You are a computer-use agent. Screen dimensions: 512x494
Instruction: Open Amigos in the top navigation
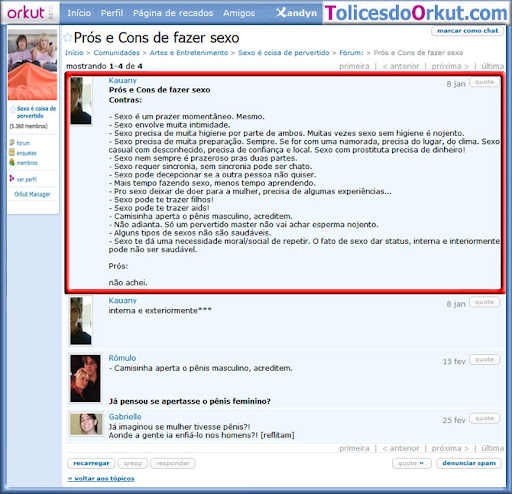pyautogui.click(x=239, y=13)
